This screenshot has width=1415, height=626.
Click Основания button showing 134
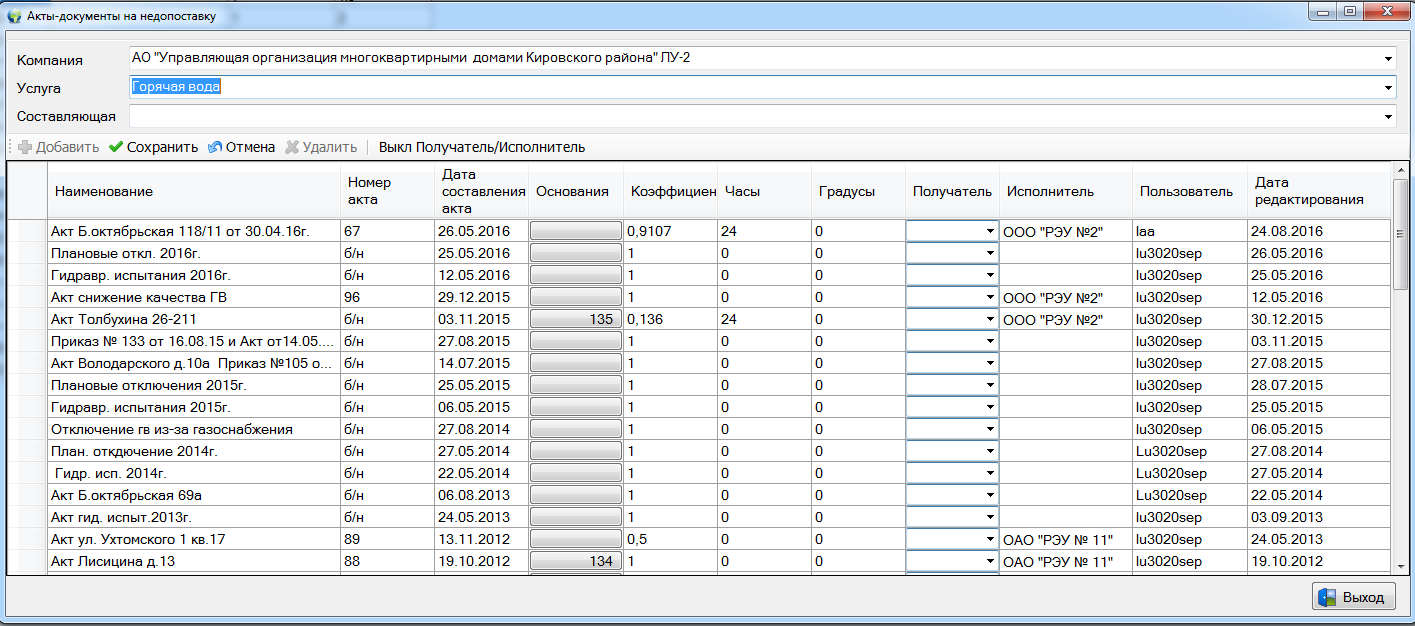point(575,561)
